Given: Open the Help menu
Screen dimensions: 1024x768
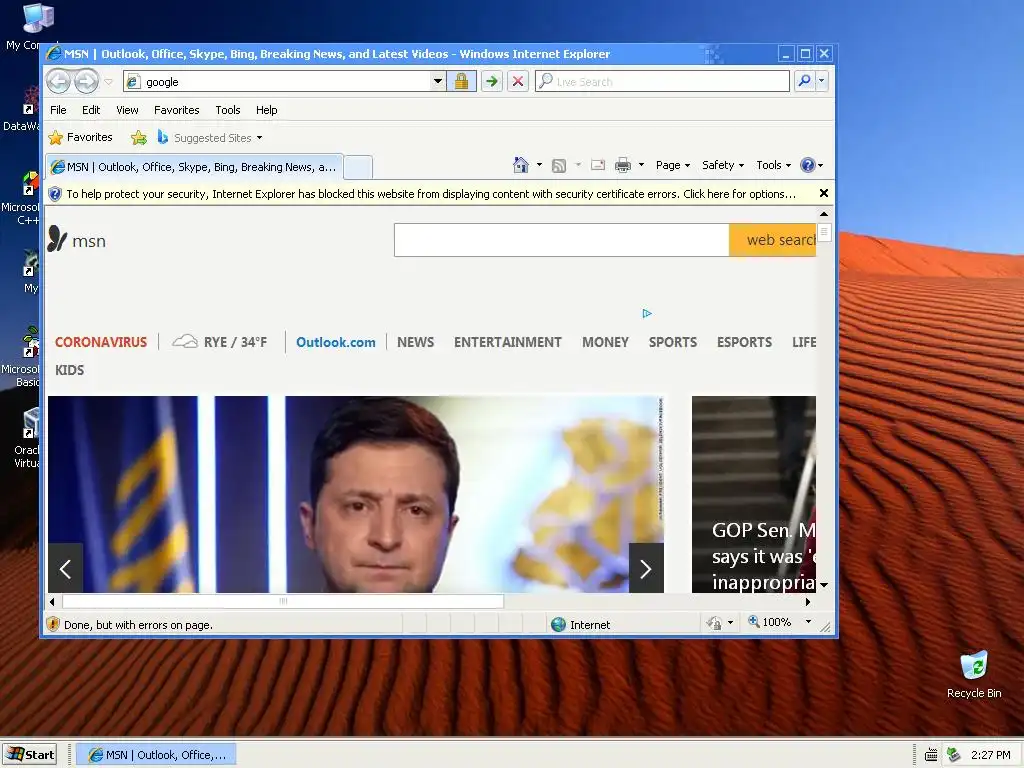Looking at the screenshot, I should [266, 110].
